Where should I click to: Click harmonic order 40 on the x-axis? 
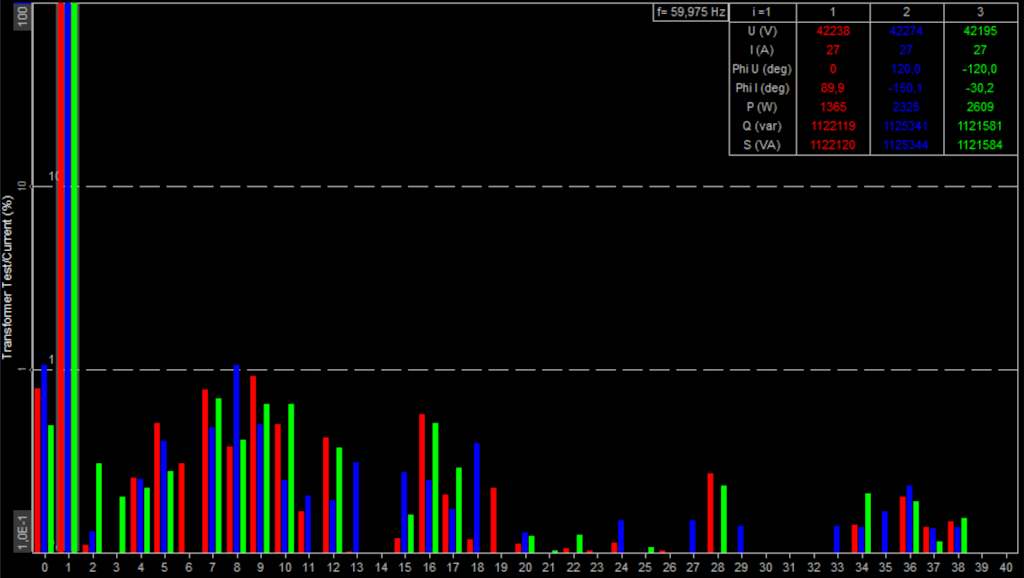pyautogui.click(x=1006, y=568)
